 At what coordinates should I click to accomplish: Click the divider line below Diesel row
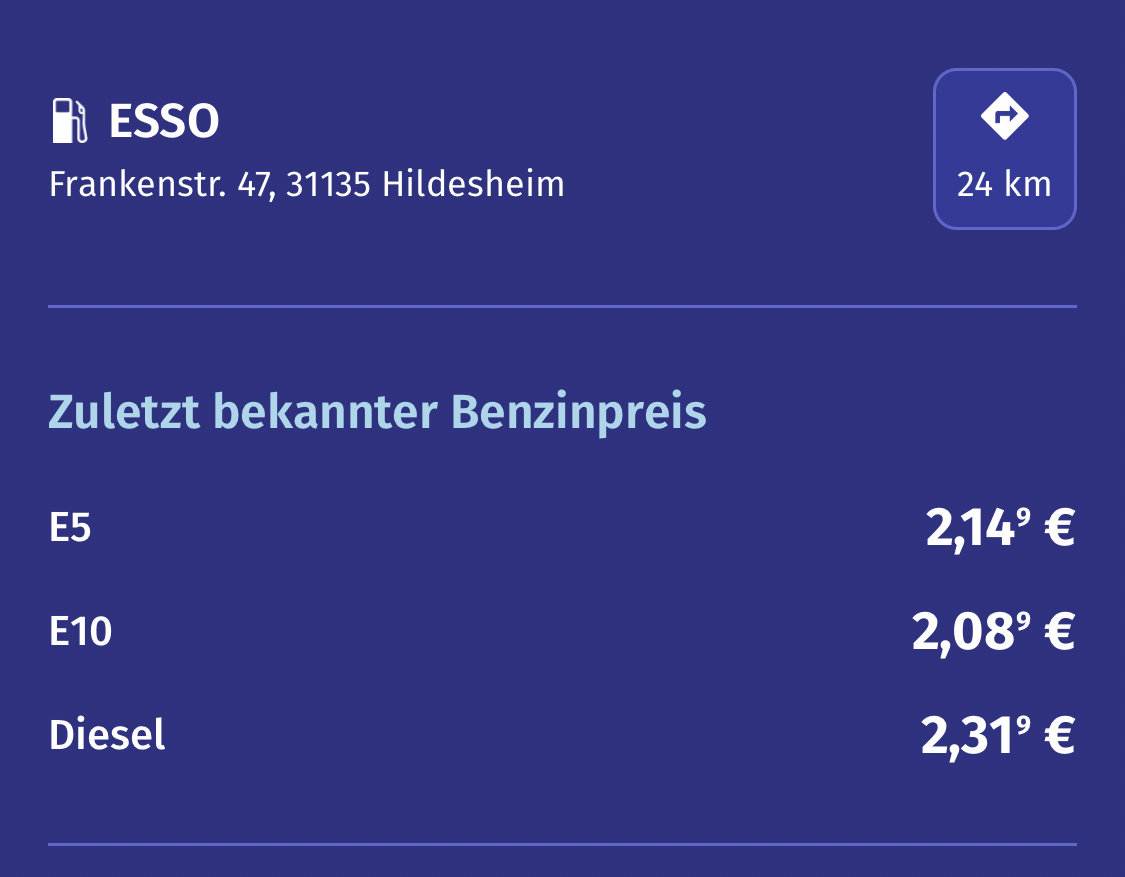[x=562, y=844]
